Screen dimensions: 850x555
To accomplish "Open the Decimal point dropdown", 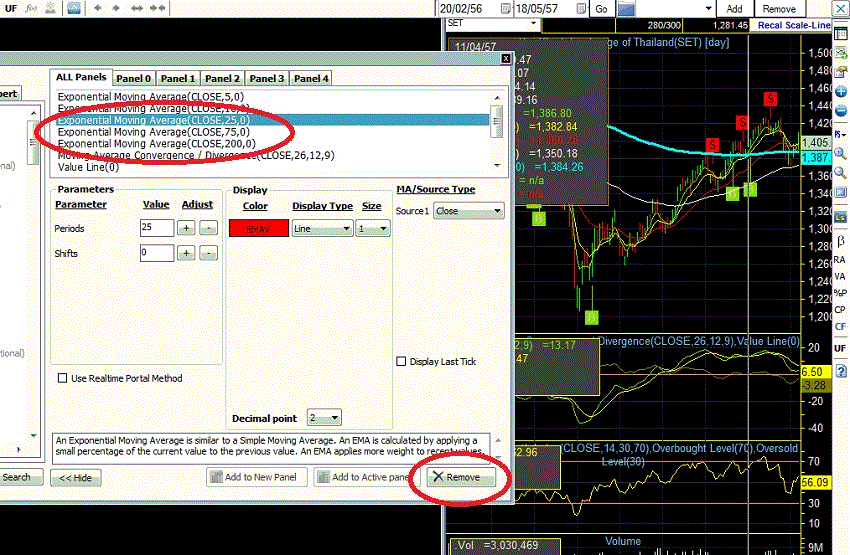I will click(x=324, y=418).
